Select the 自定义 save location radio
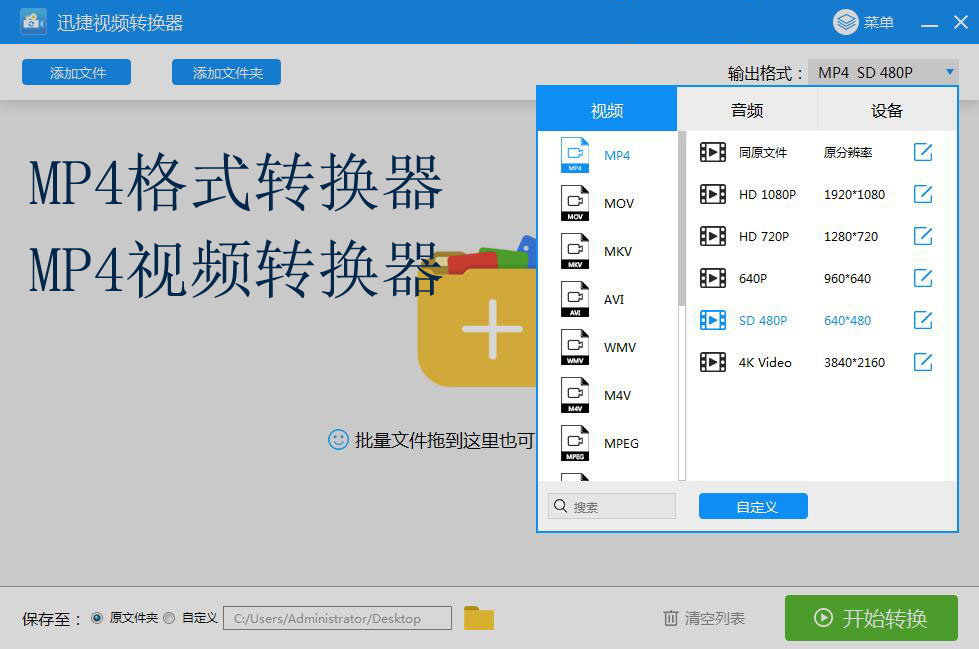The height and width of the screenshot is (649, 979). coord(169,618)
